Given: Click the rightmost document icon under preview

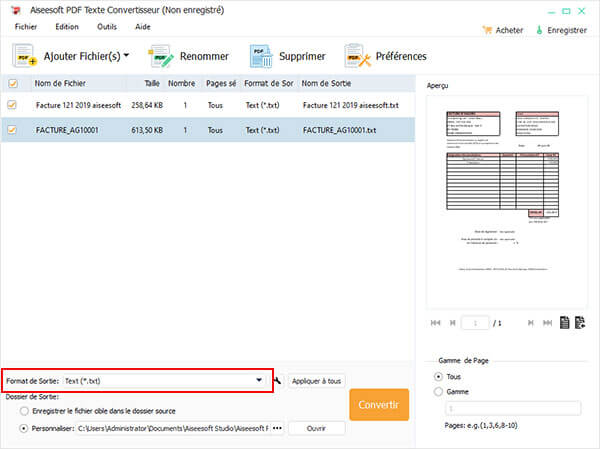Looking at the screenshot, I should [580, 322].
